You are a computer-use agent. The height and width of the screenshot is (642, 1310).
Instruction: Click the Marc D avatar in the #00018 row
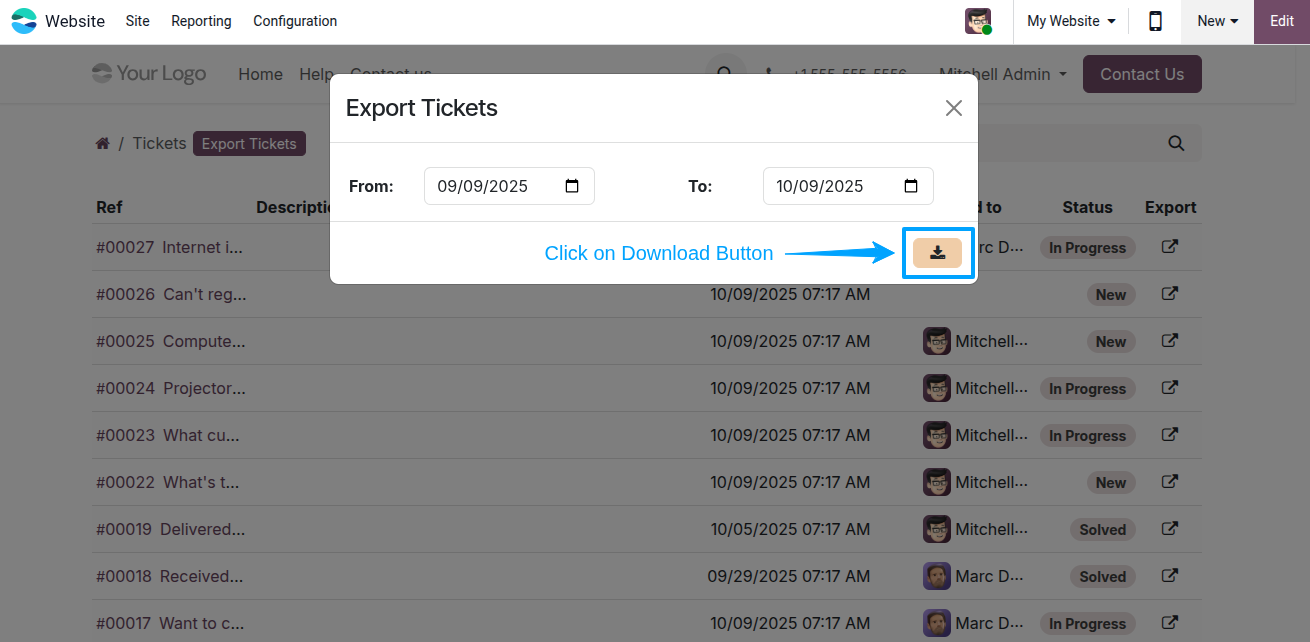pyautogui.click(x=937, y=576)
